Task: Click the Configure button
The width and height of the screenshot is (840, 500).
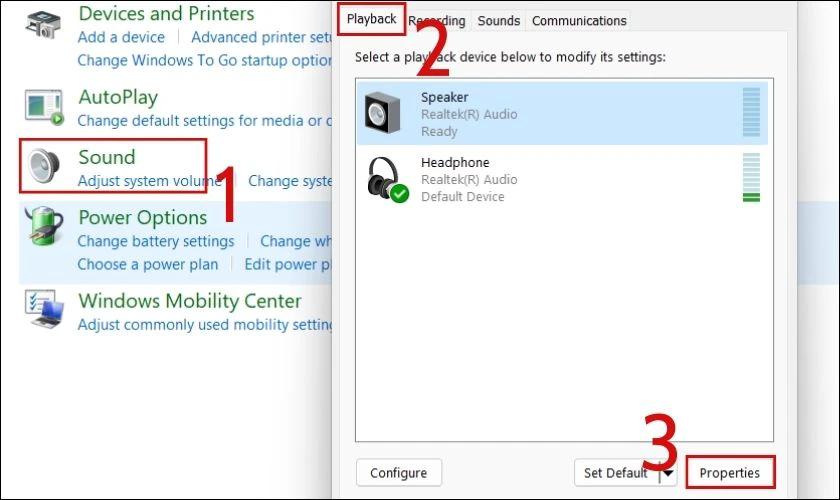Action: (x=399, y=473)
